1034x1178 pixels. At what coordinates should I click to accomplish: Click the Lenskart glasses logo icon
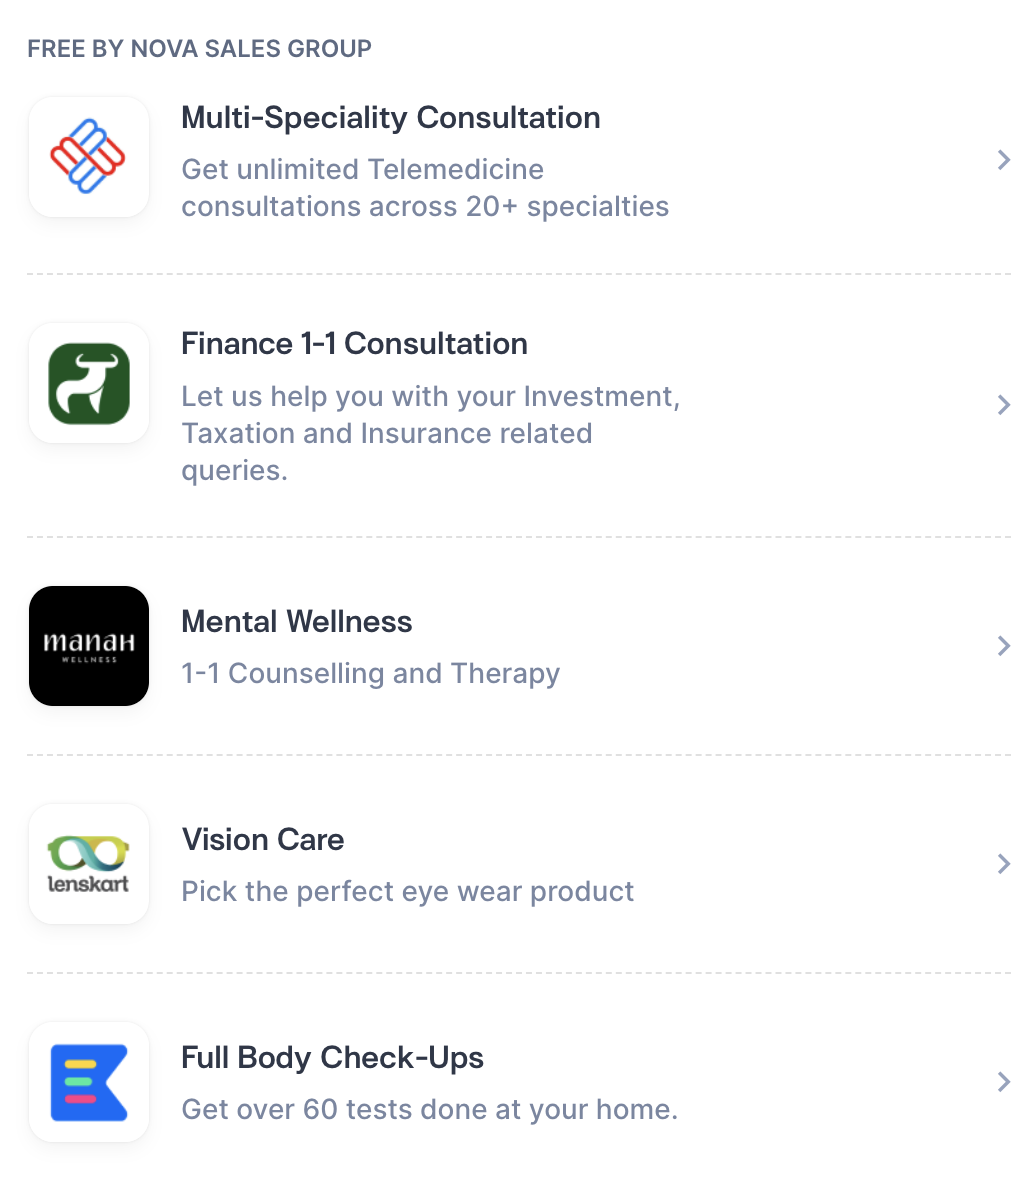pyautogui.click(x=89, y=864)
